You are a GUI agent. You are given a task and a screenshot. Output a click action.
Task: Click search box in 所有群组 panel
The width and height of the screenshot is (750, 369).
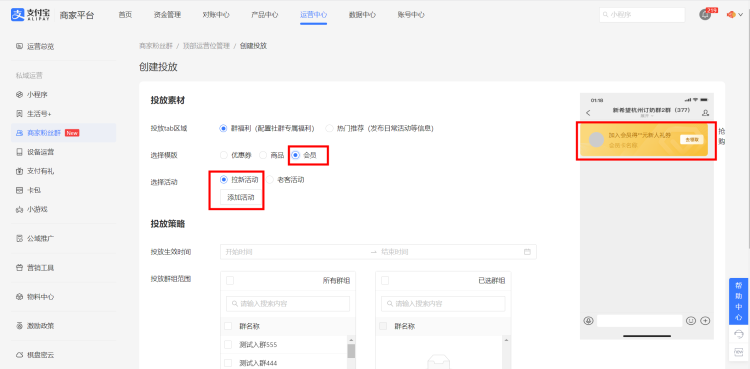pos(288,304)
